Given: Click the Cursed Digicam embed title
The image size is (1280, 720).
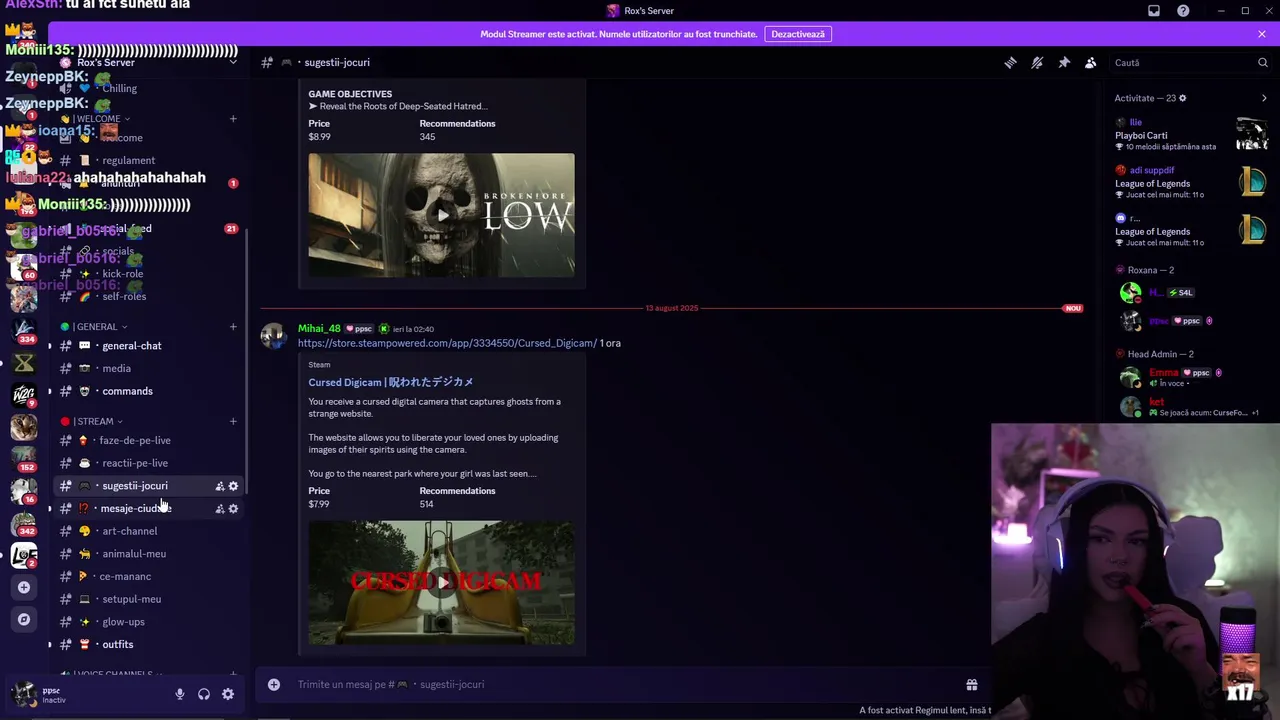Looking at the screenshot, I should click(391, 382).
